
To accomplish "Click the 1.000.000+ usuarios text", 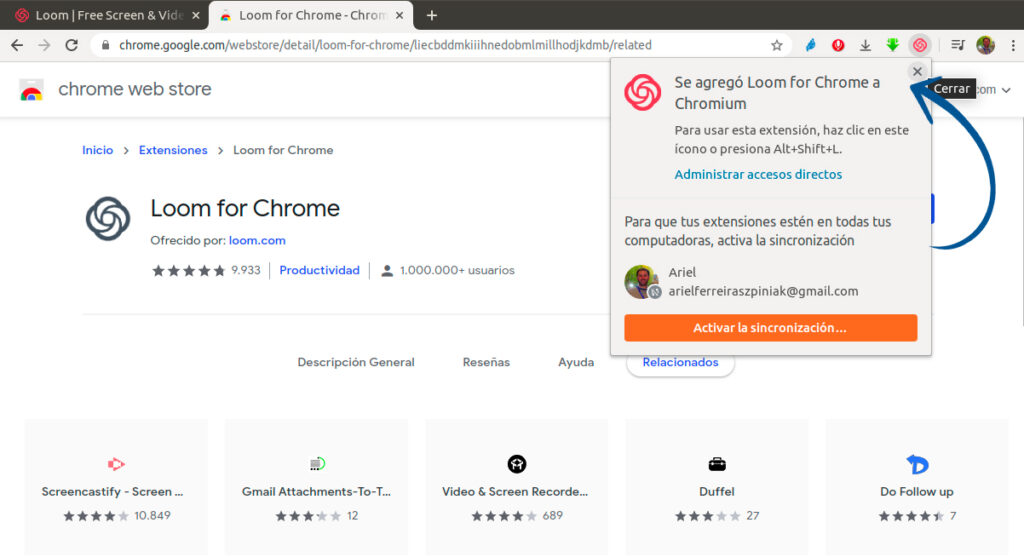I will point(457,270).
